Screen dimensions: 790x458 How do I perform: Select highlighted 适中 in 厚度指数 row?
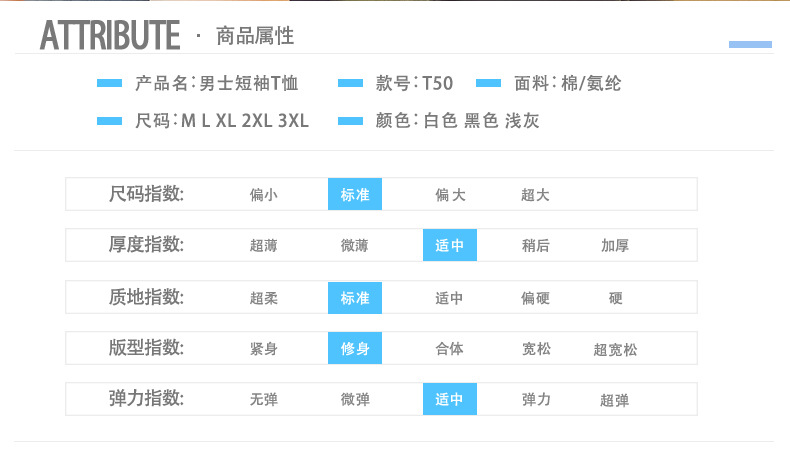(x=449, y=245)
